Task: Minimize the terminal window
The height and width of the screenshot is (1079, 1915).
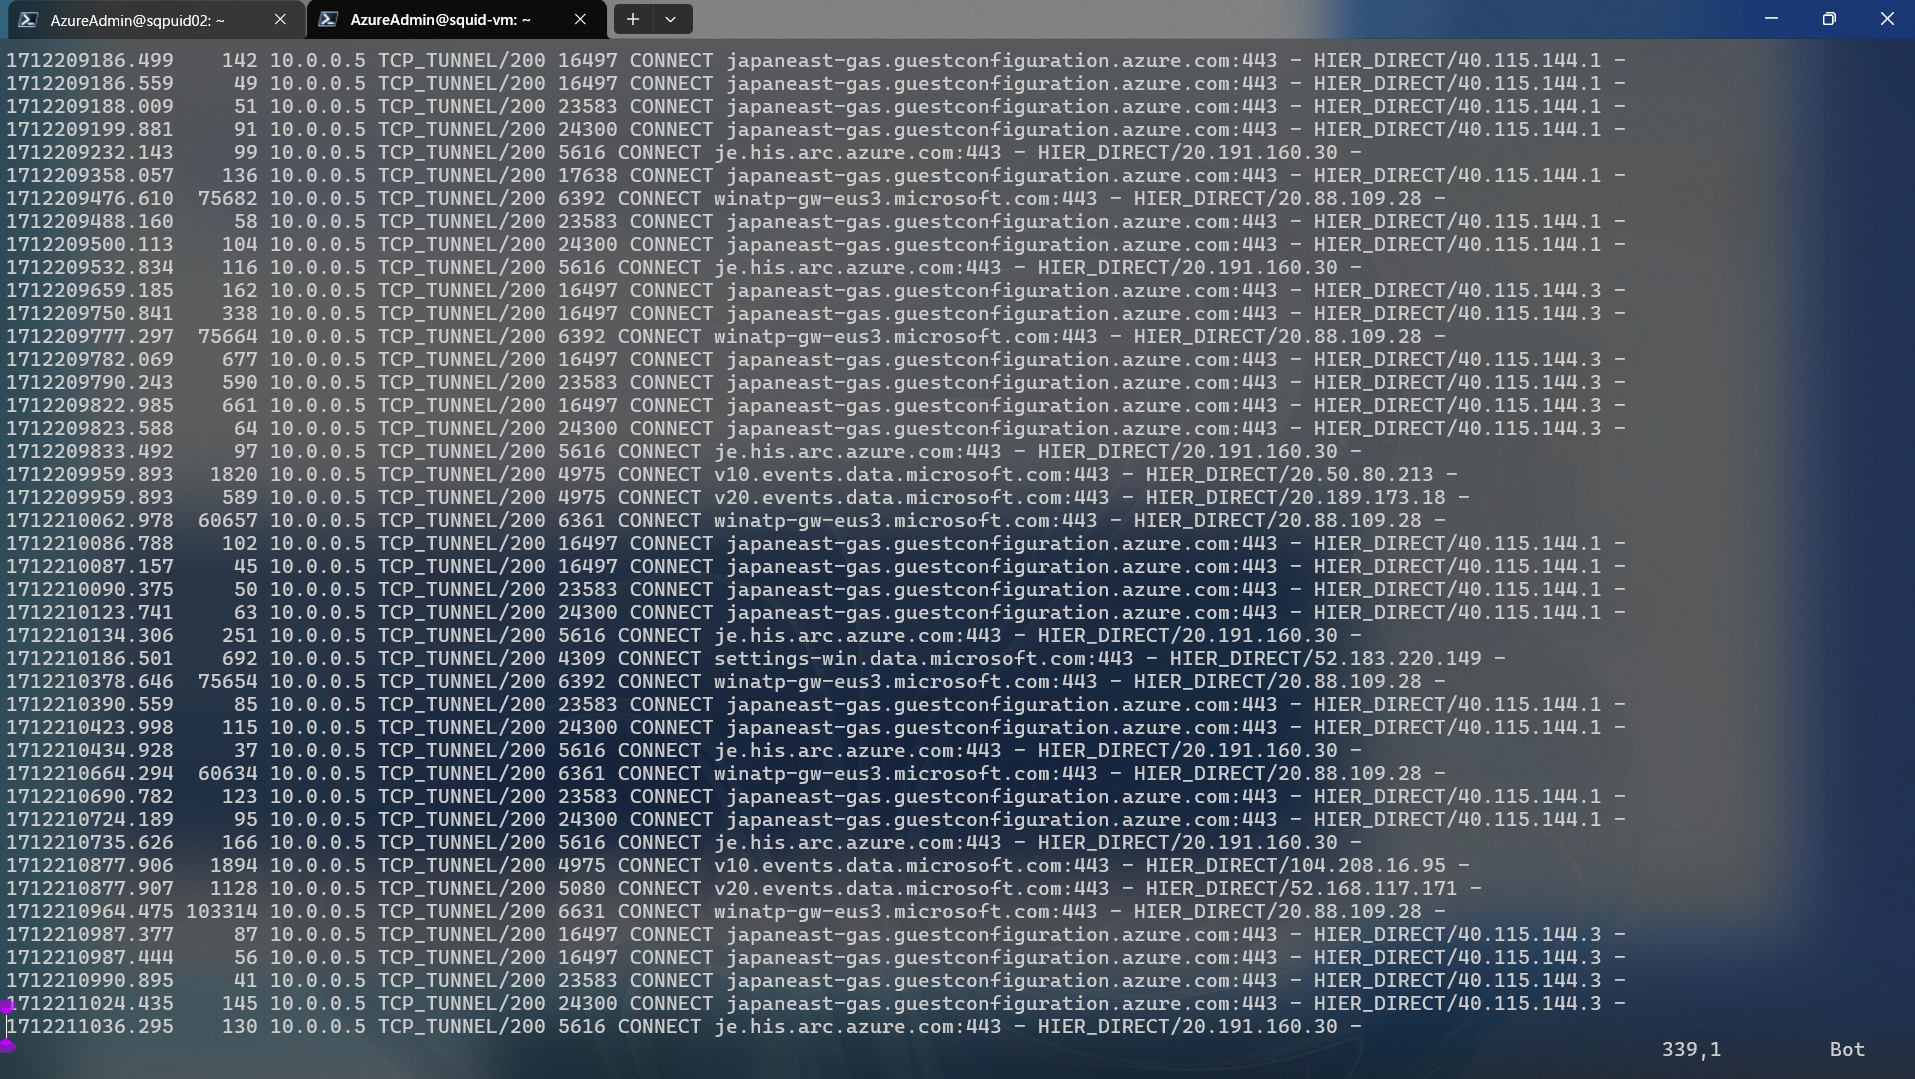Action: click(1771, 19)
